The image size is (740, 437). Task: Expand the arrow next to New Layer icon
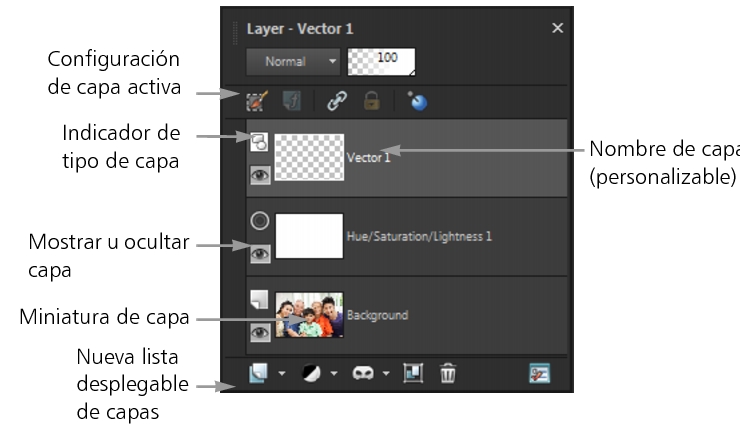282,374
